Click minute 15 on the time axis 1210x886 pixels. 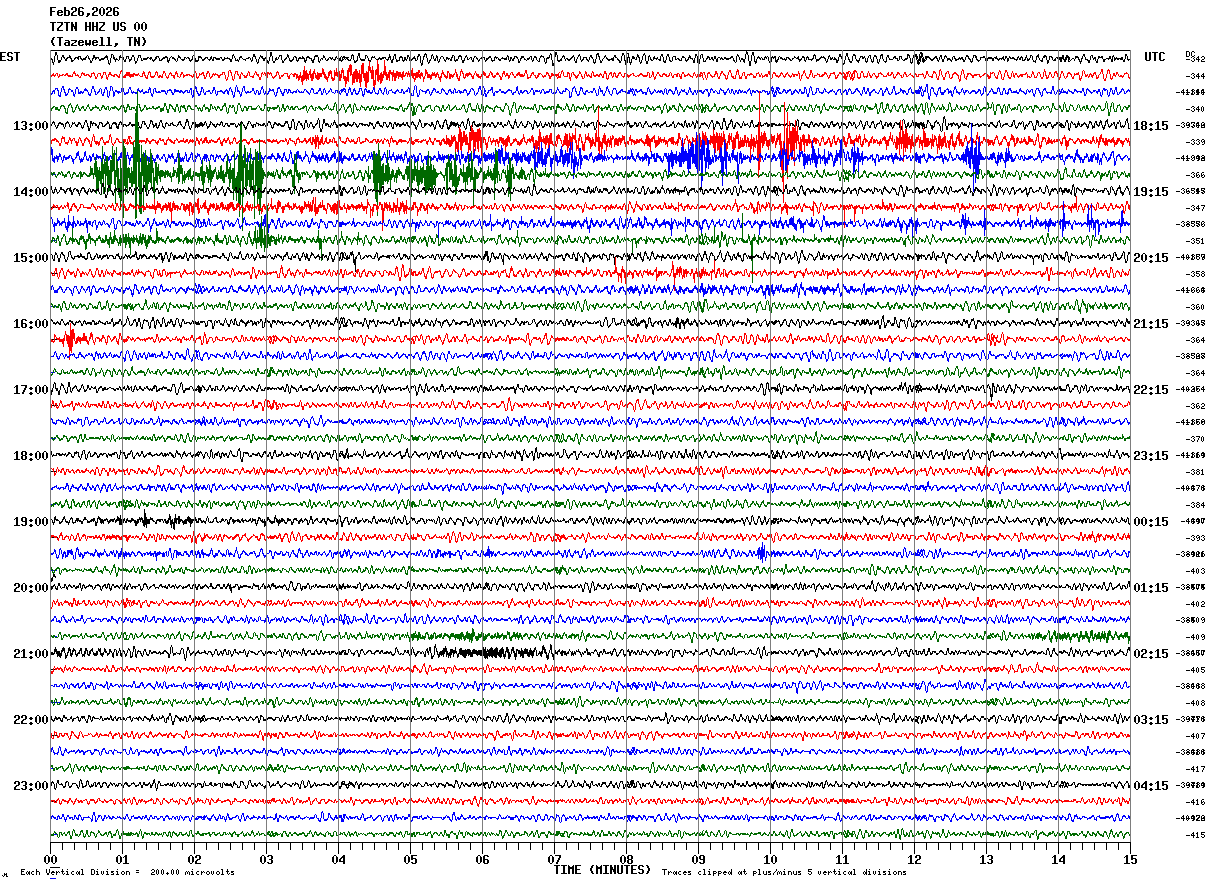point(1129,859)
